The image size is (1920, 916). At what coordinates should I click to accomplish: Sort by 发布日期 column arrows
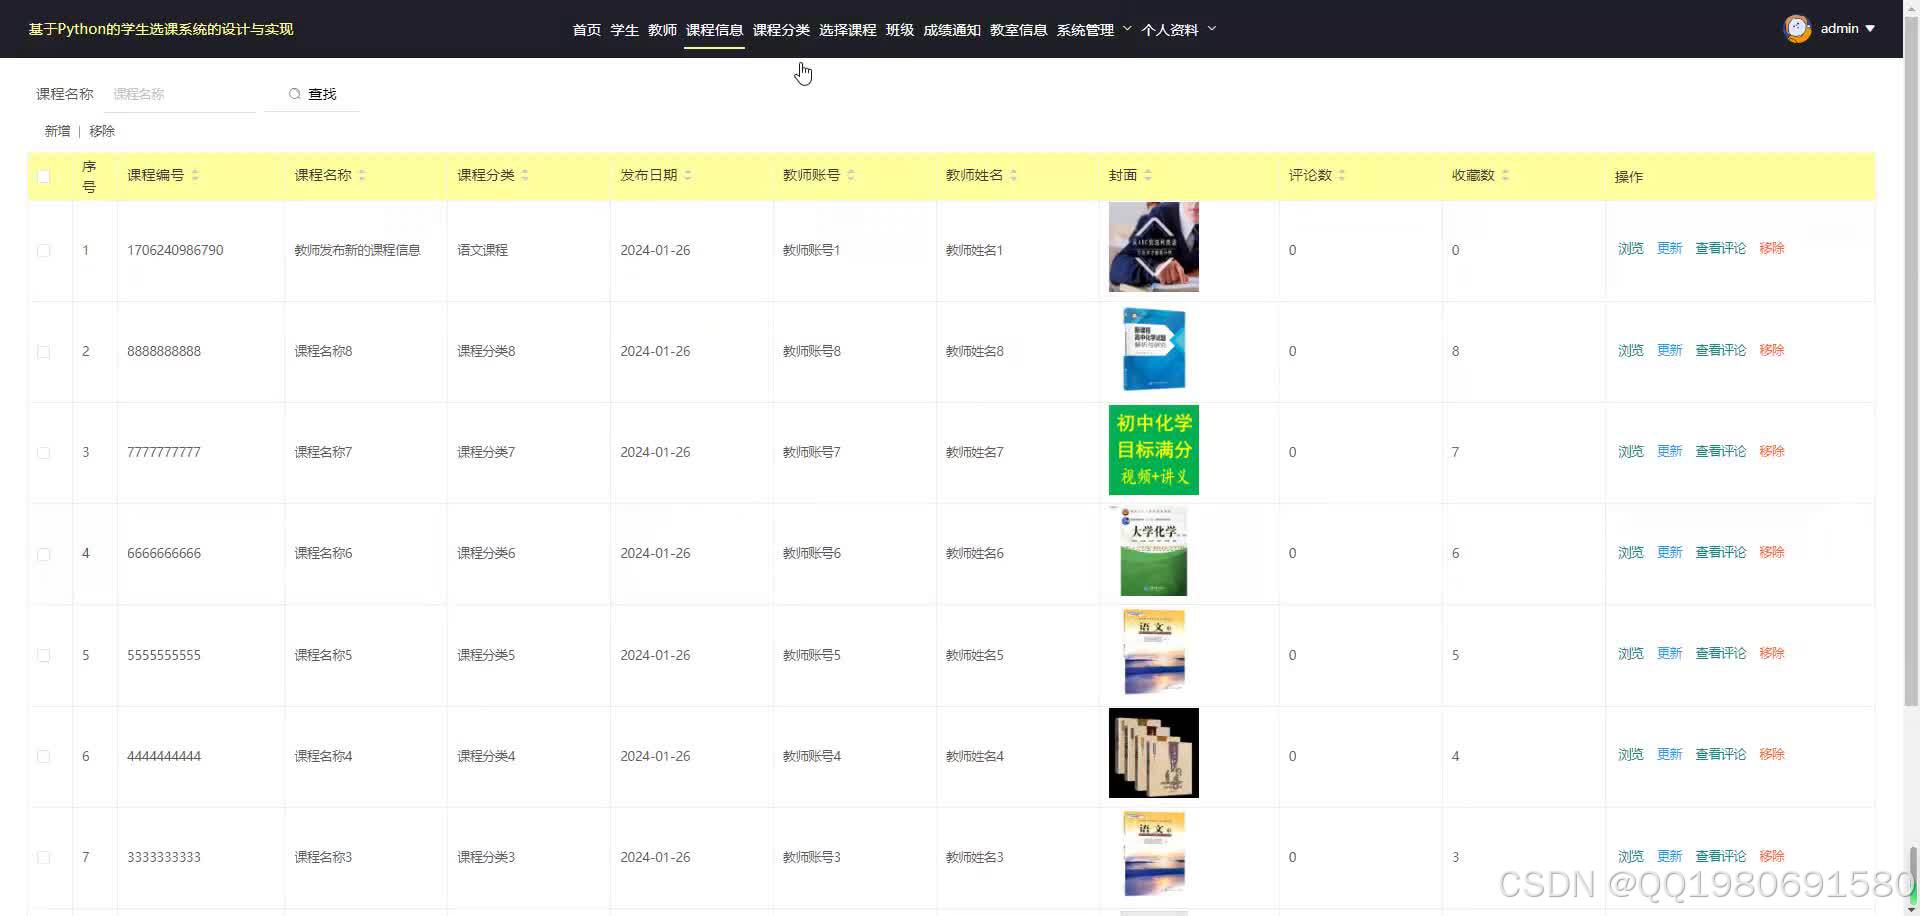coord(688,175)
